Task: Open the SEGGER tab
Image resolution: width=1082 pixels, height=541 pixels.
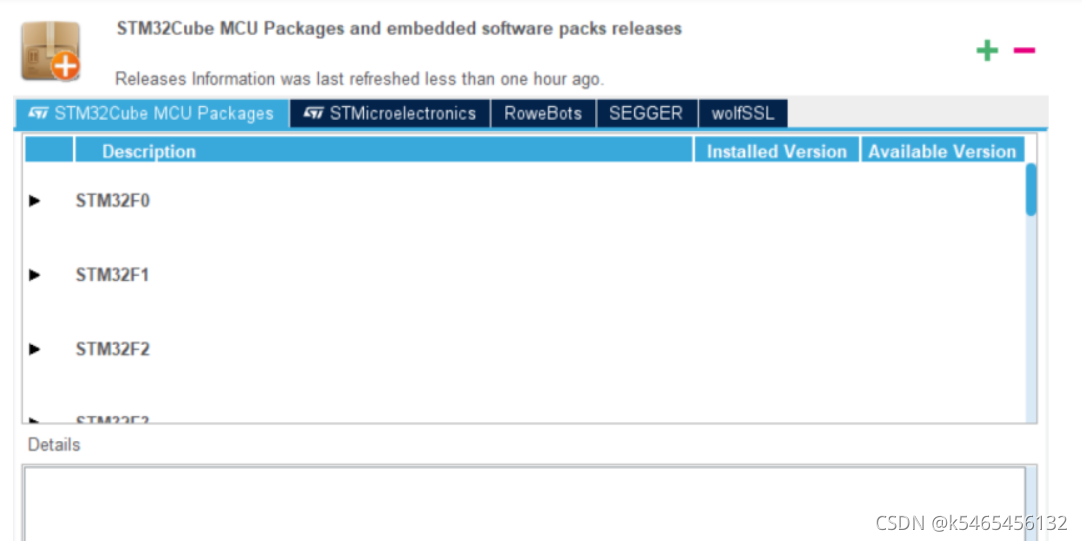Action: pos(647,113)
